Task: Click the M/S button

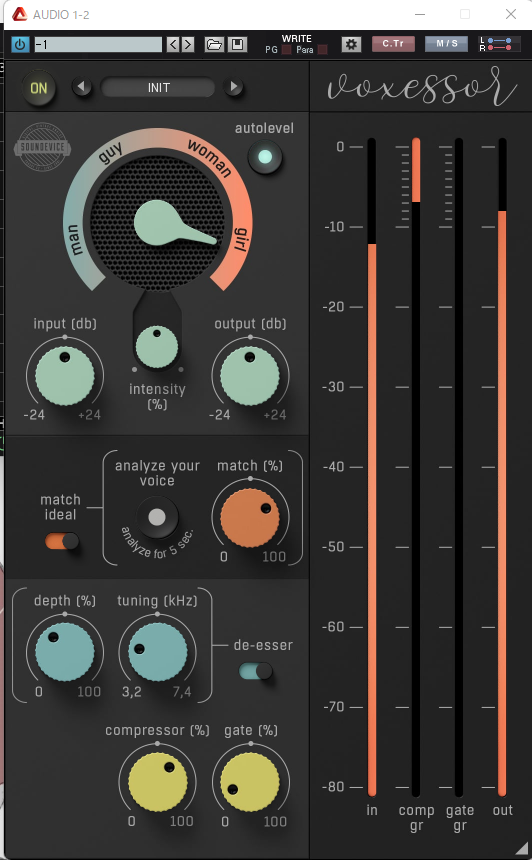Action: 446,44
